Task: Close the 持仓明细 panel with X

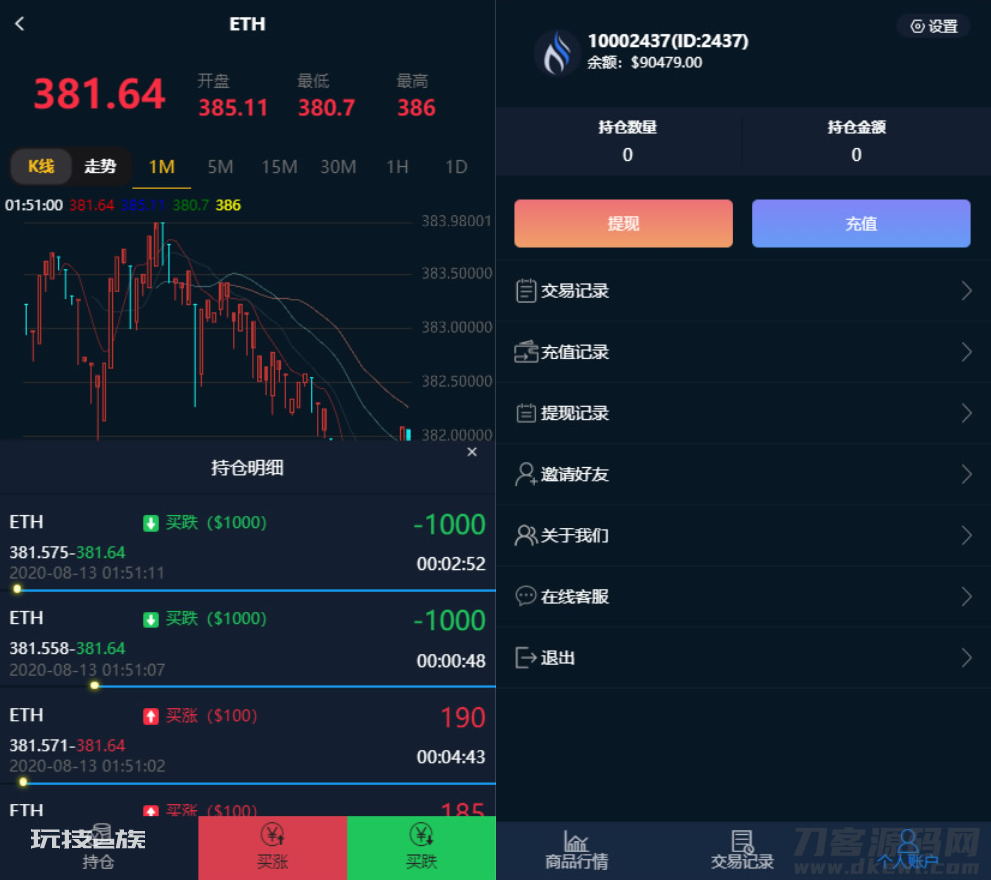Action: pos(472,451)
